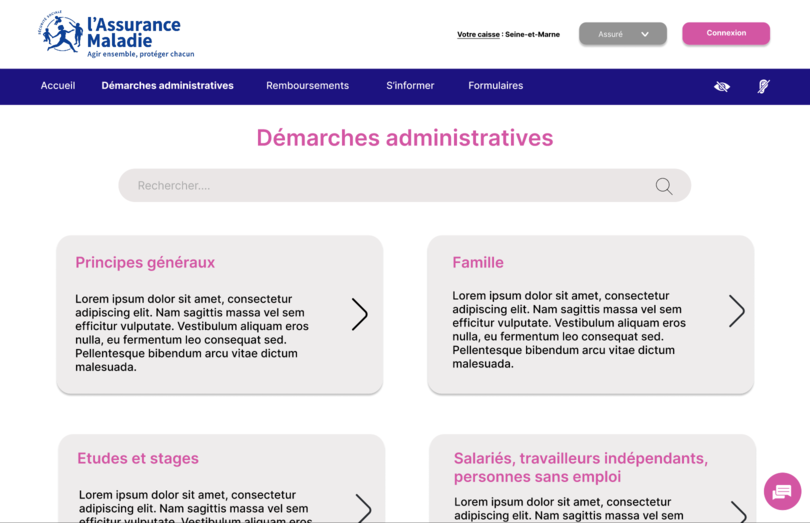
Task: Open the Formulaires menu item
Action: 495,86
